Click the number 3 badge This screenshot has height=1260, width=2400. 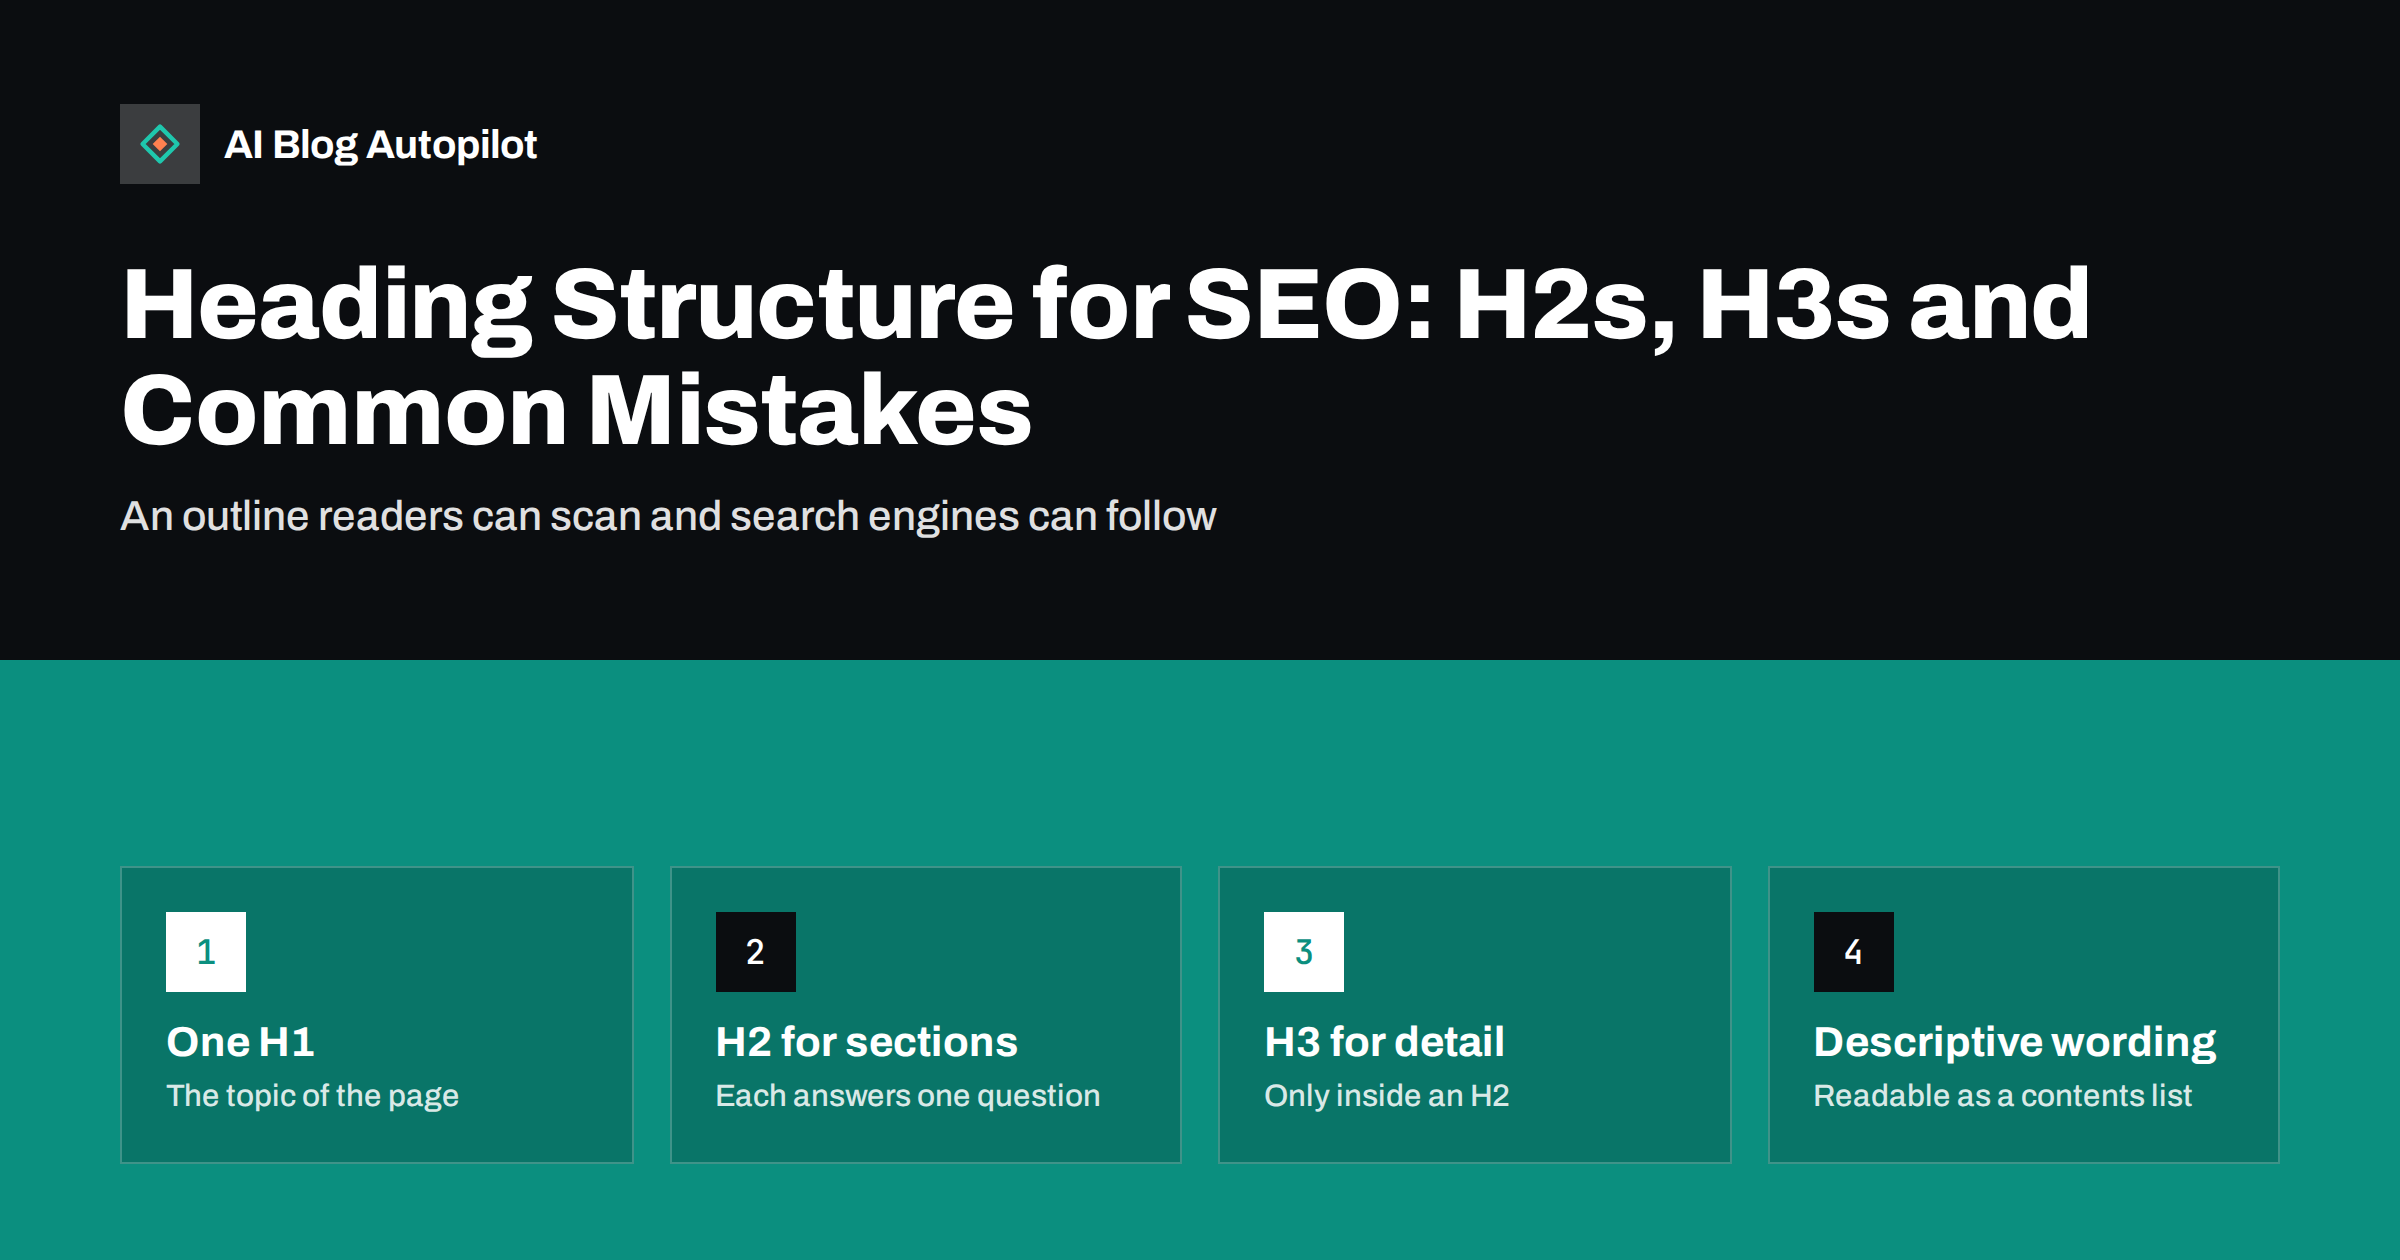[x=1304, y=952]
